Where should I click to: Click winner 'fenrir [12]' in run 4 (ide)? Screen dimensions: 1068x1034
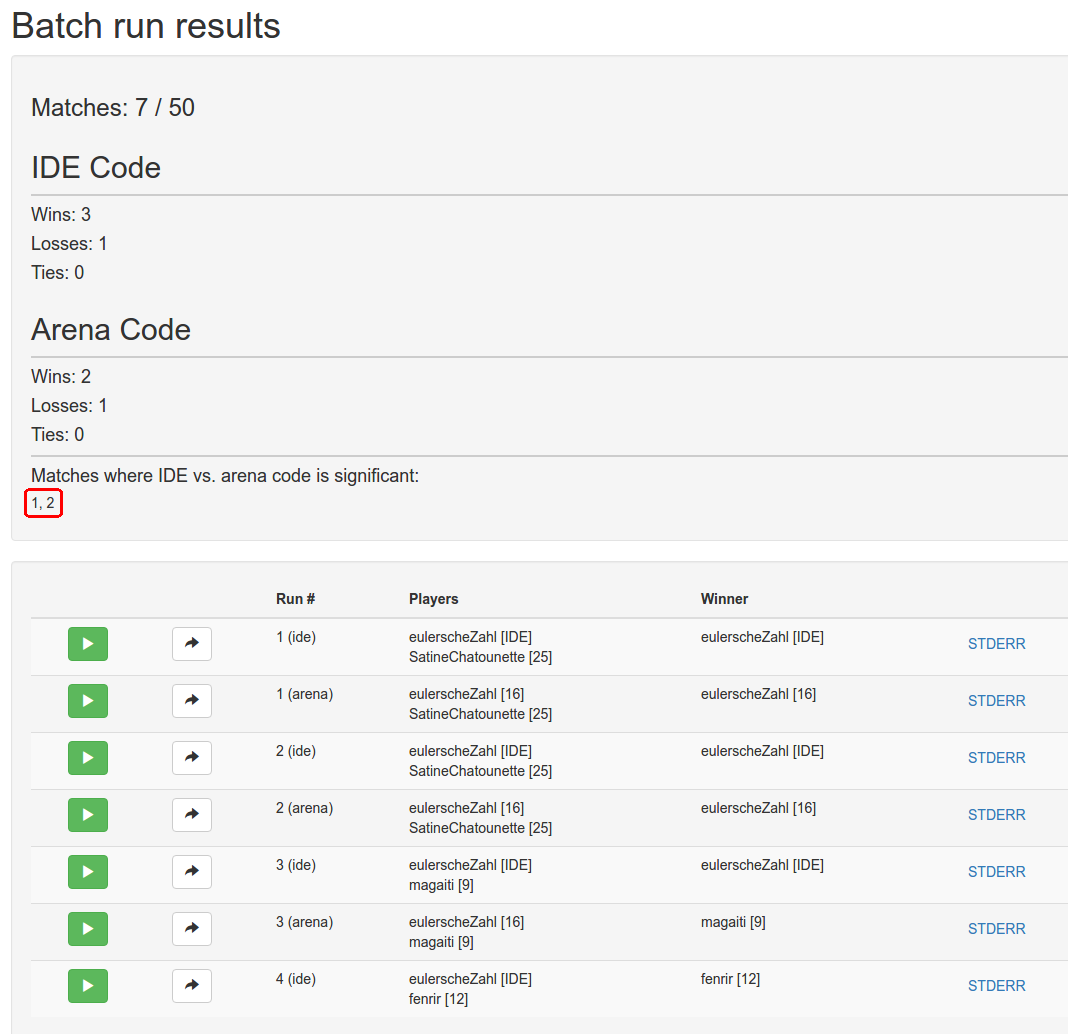pyautogui.click(x=730, y=979)
